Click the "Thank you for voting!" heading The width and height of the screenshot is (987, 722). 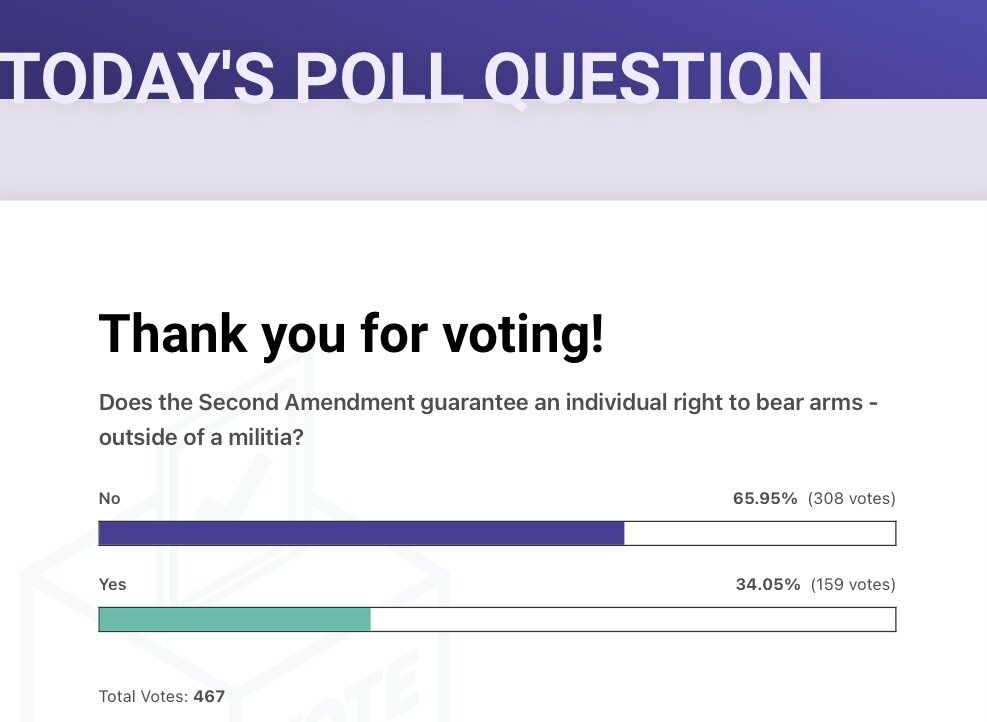351,333
